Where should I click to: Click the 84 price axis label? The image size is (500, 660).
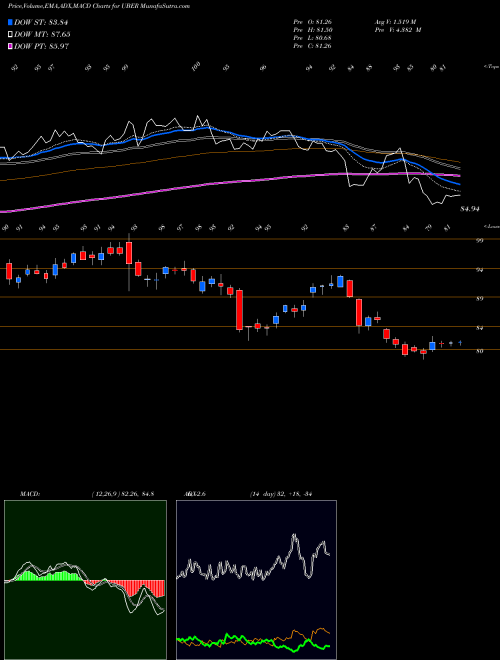(479, 328)
